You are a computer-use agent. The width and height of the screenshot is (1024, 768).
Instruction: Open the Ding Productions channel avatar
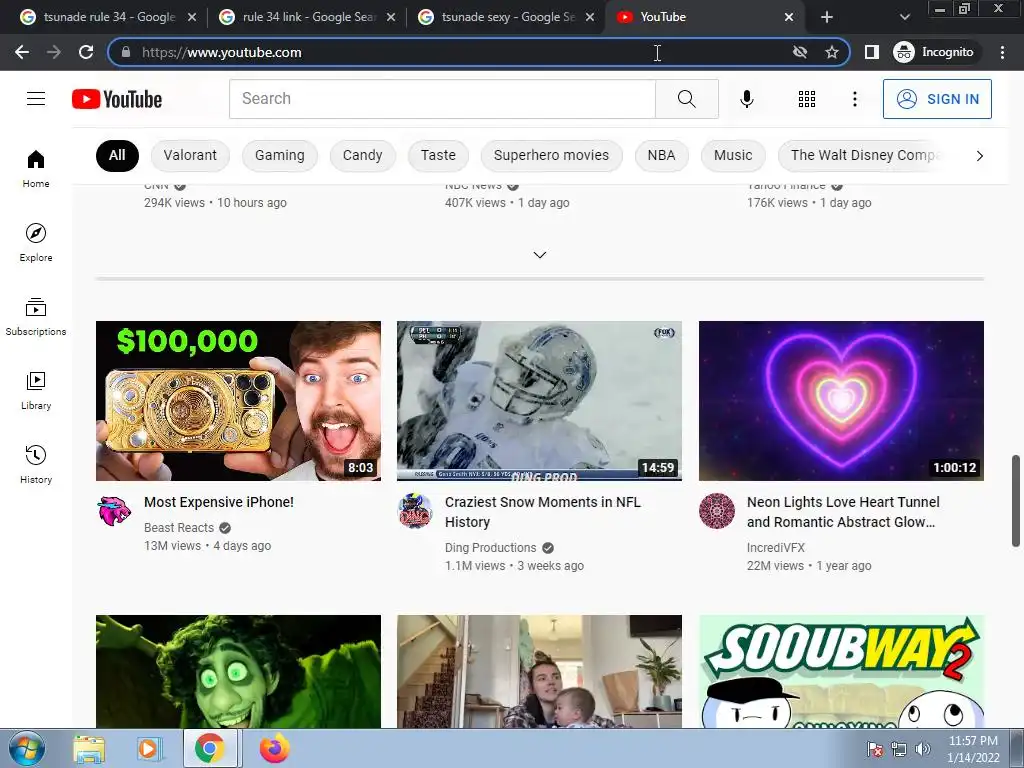(x=415, y=511)
